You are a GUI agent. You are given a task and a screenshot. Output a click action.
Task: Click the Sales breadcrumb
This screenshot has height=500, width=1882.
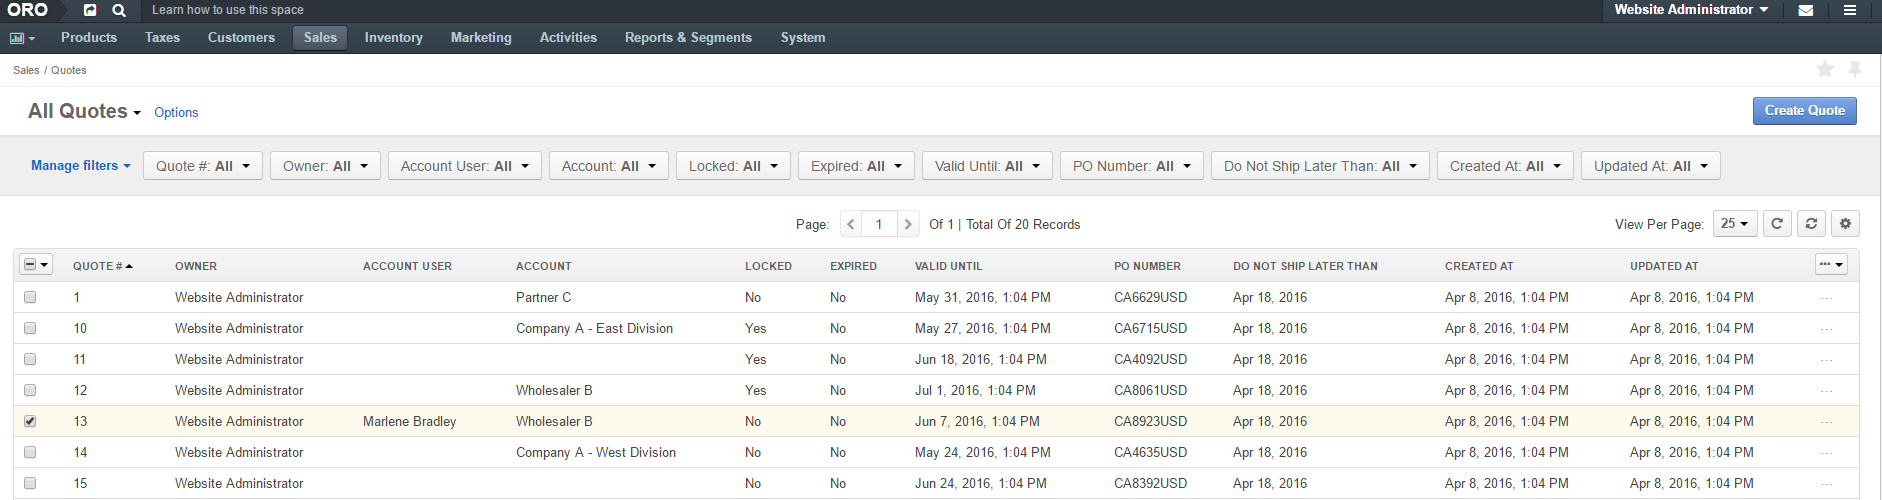(x=26, y=70)
